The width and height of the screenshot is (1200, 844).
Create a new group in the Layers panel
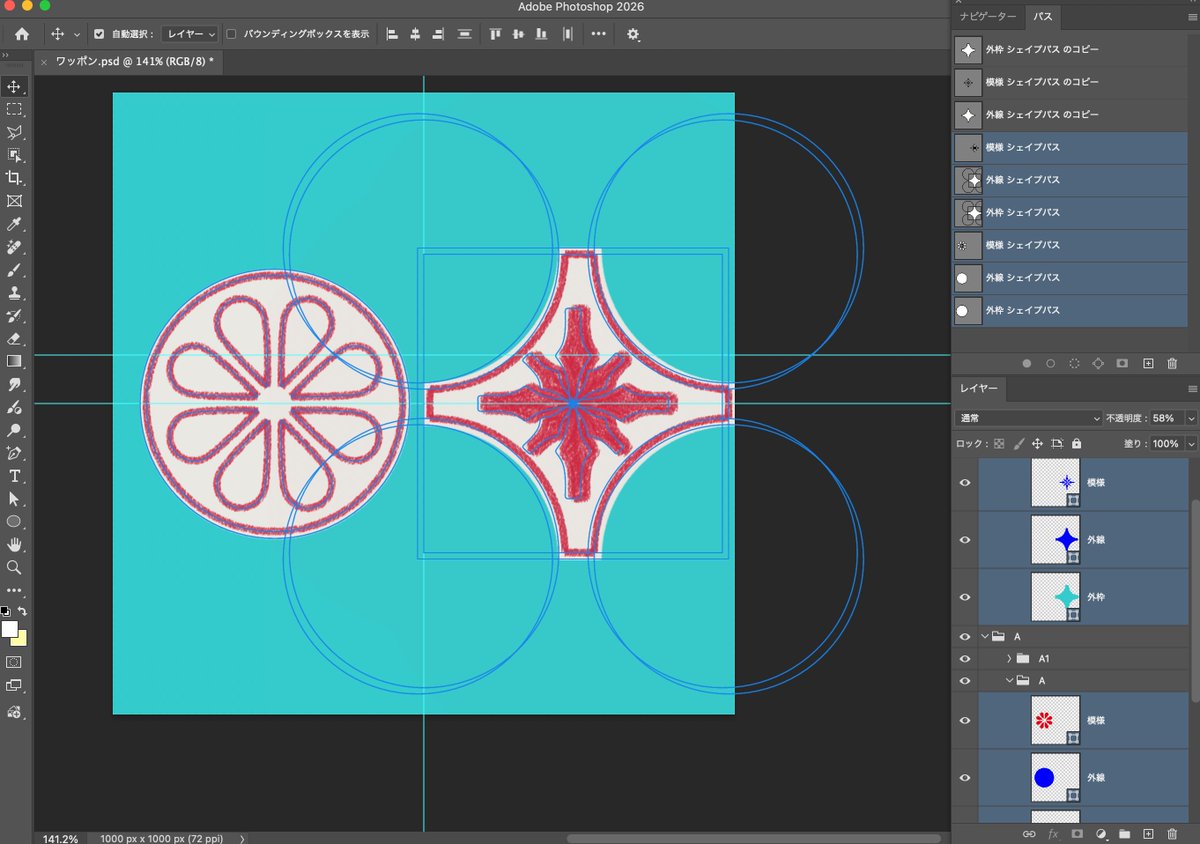click(1124, 833)
